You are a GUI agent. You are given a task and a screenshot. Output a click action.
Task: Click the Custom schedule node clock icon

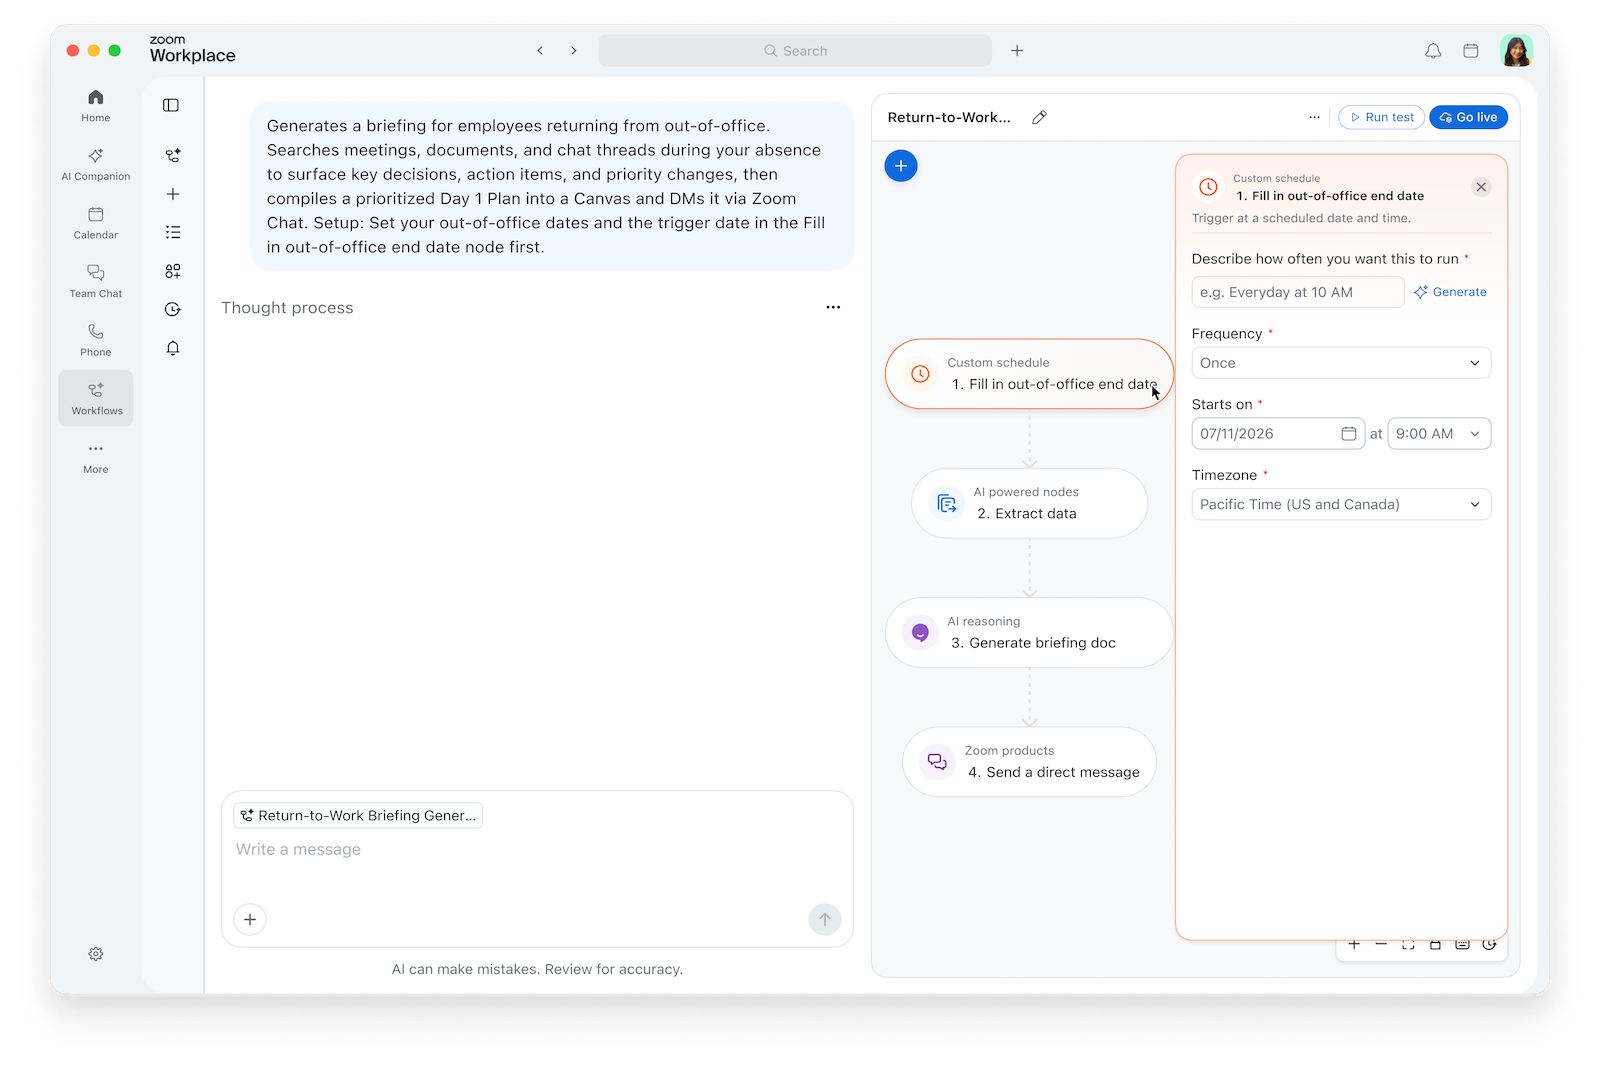click(x=920, y=374)
